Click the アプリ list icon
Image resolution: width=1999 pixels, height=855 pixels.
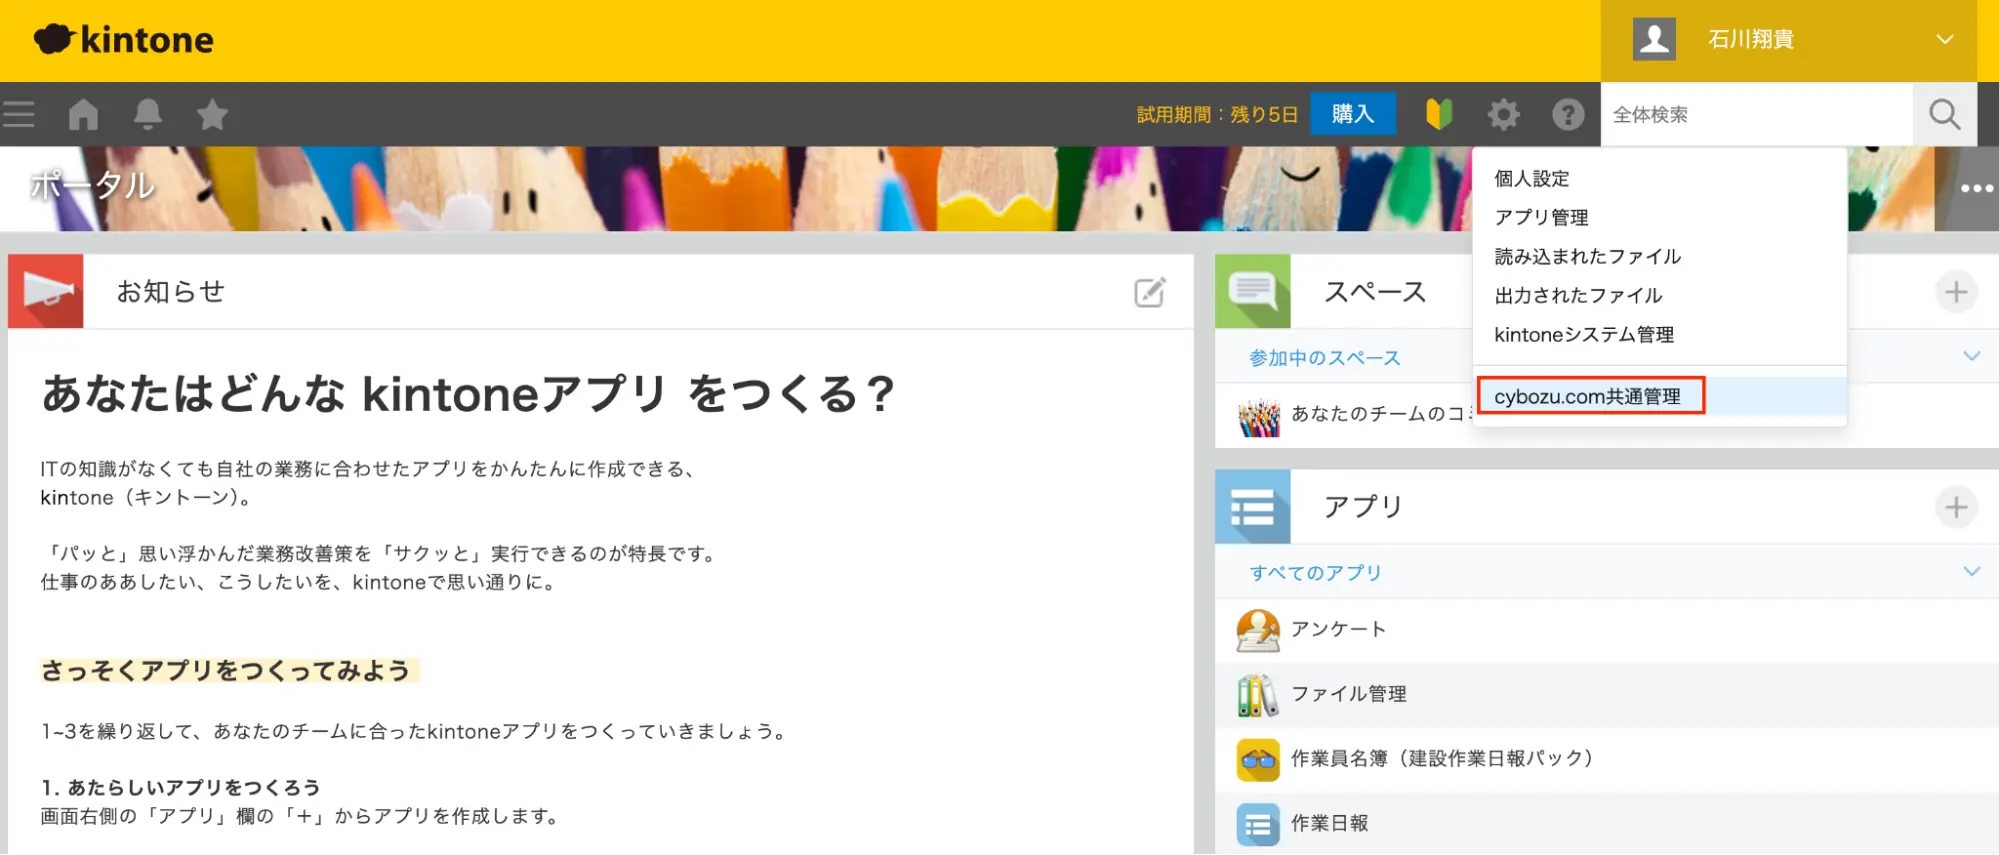tap(1253, 507)
